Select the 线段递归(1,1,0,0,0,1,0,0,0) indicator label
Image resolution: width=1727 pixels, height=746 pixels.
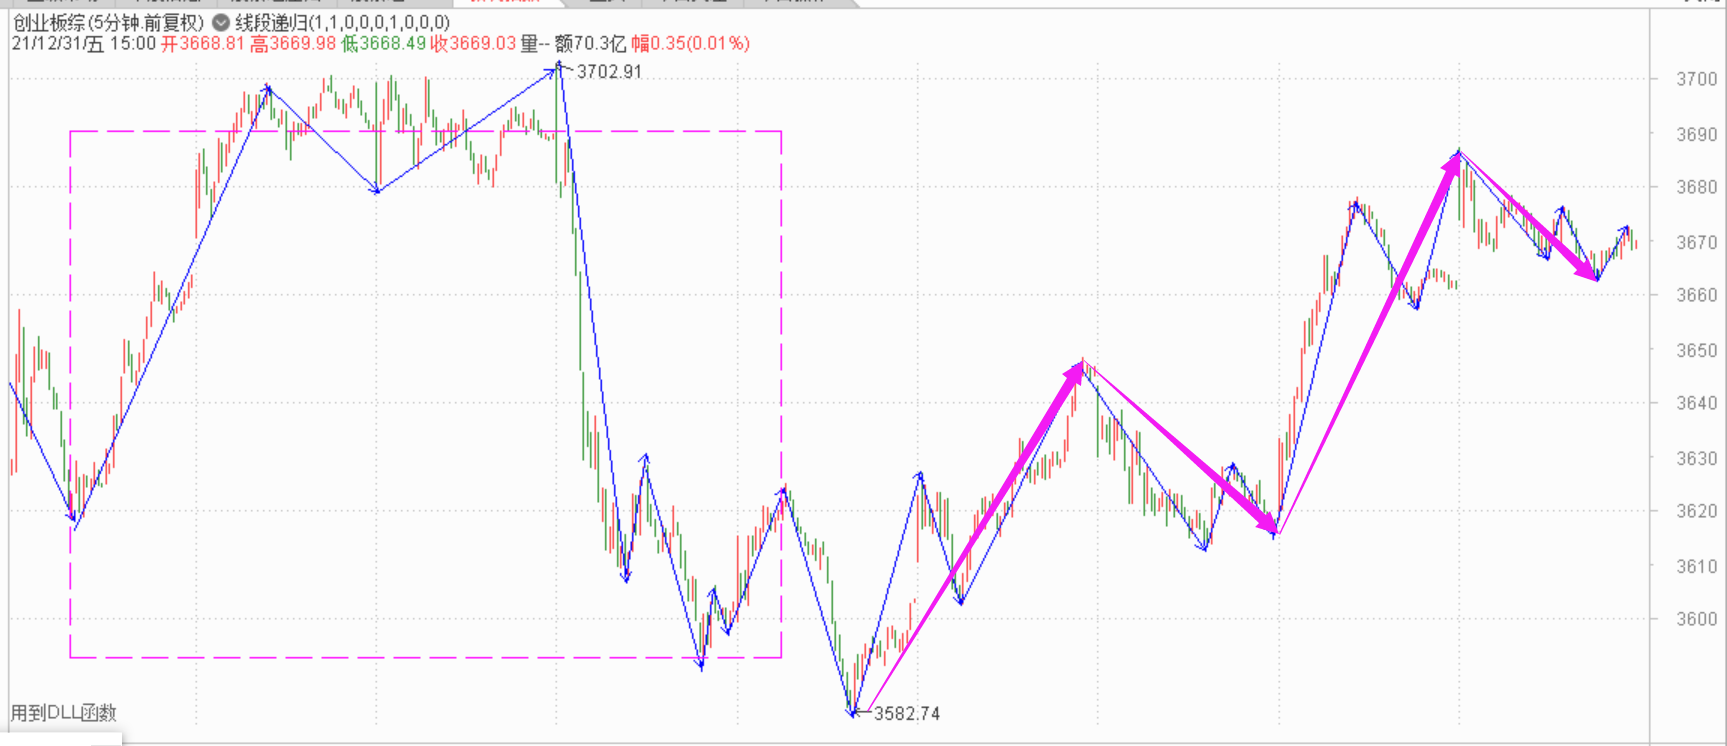click(343, 22)
